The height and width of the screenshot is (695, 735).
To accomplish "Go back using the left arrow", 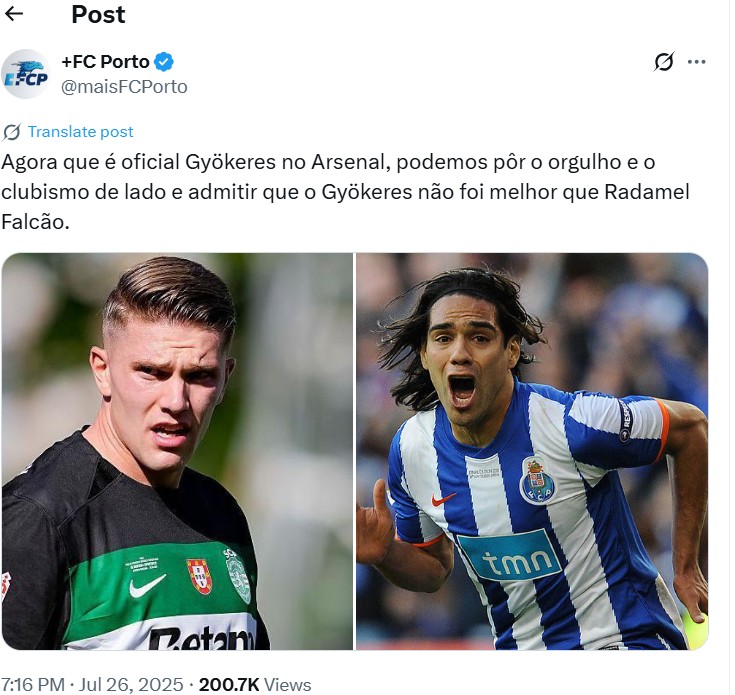I will 13,14.
